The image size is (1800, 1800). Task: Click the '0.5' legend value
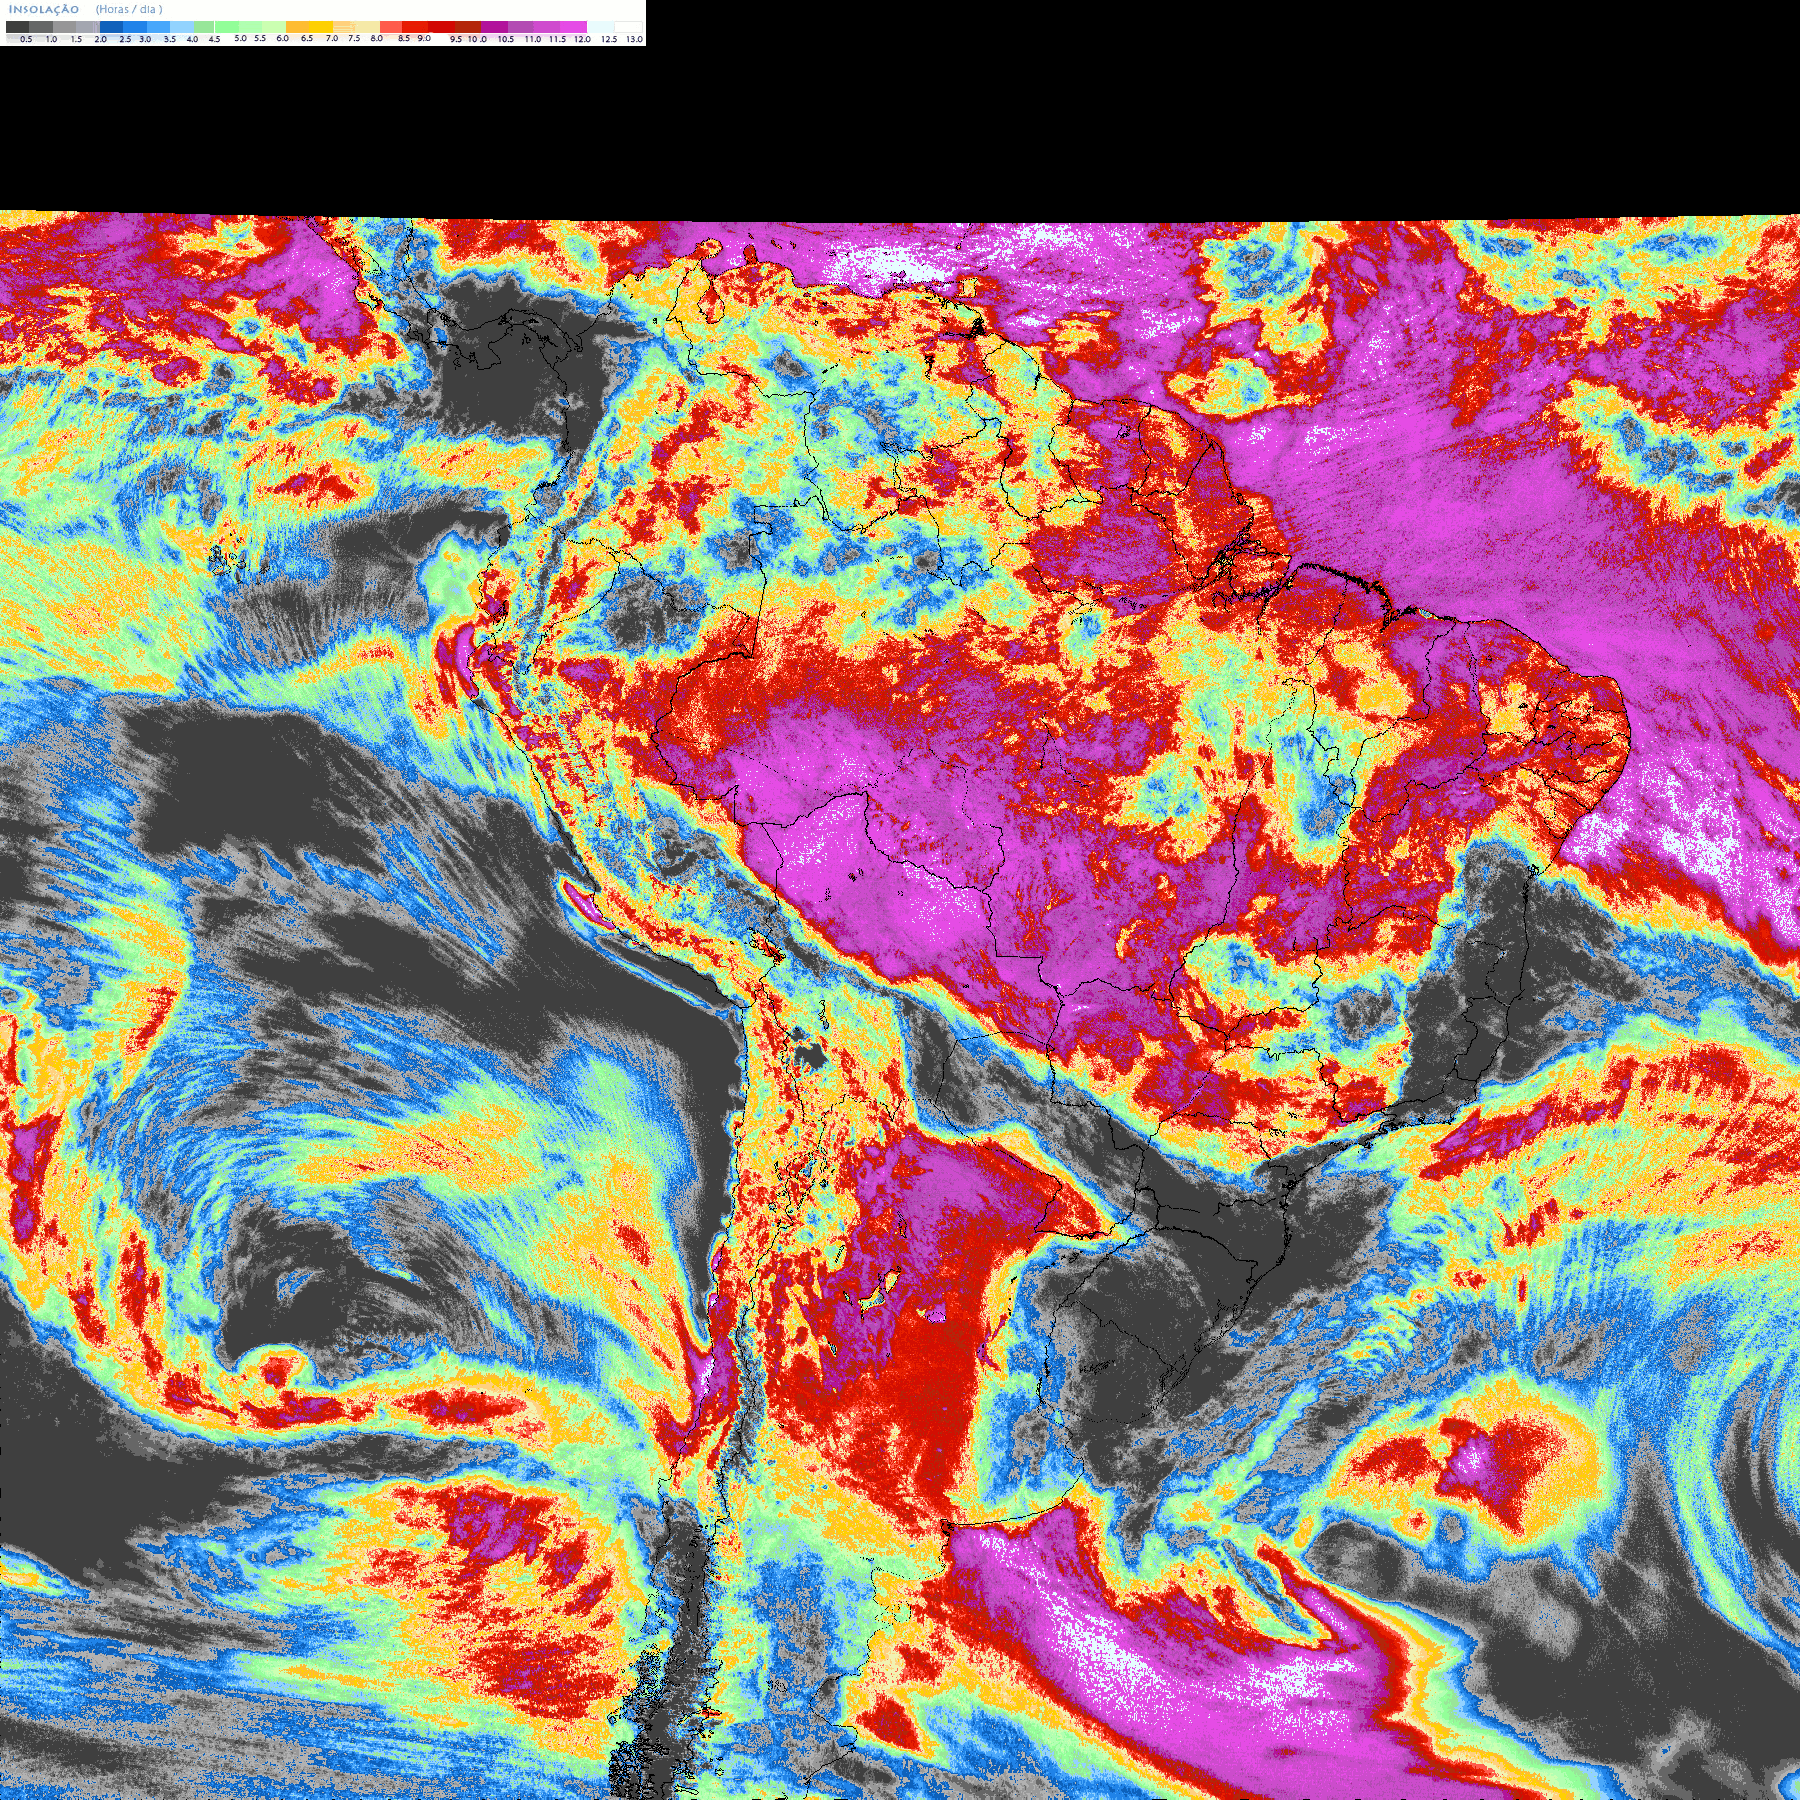26,39
